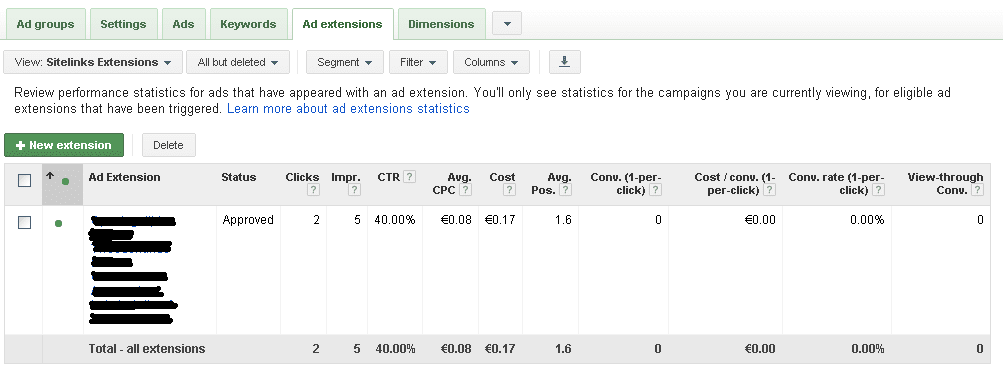Open the Clicks column help icon
The height and width of the screenshot is (370, 1003).
click(313, 190)
